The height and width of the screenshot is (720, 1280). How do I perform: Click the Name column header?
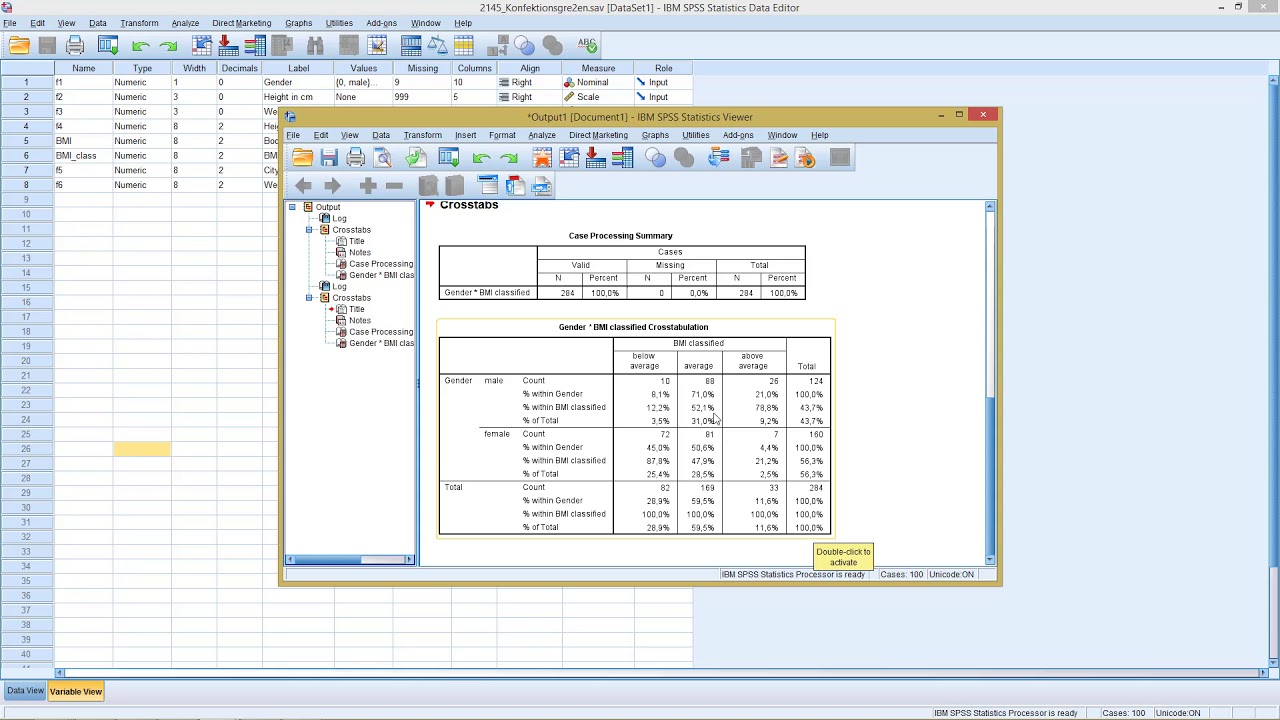coord(84,68)
